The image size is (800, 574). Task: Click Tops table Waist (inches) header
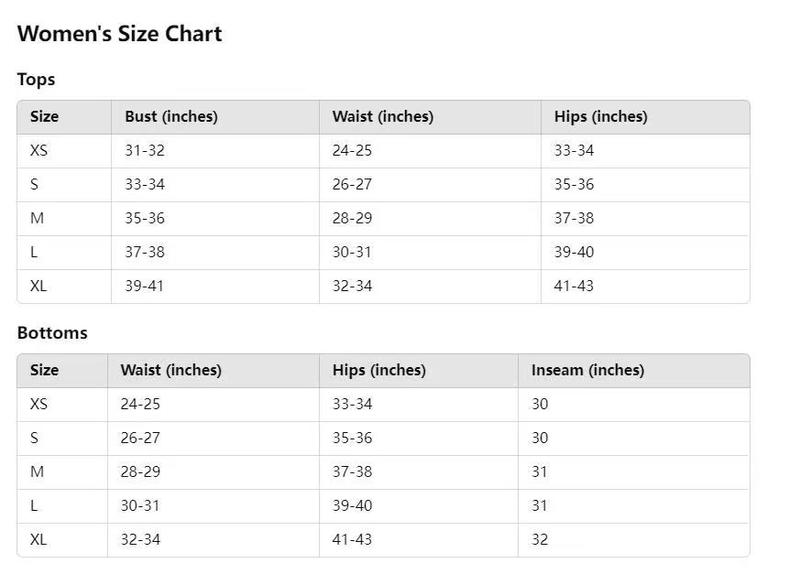[383, 117]
